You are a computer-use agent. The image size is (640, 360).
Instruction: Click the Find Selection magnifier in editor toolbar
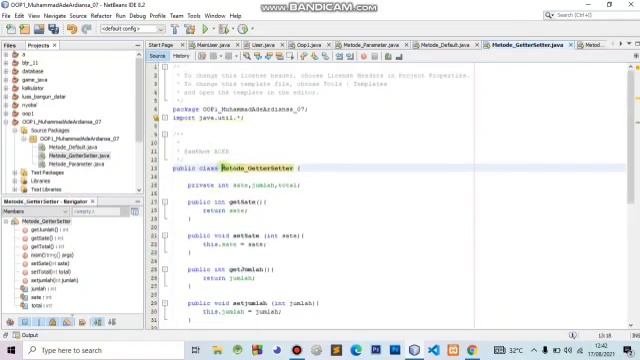[x=247, y=56]
